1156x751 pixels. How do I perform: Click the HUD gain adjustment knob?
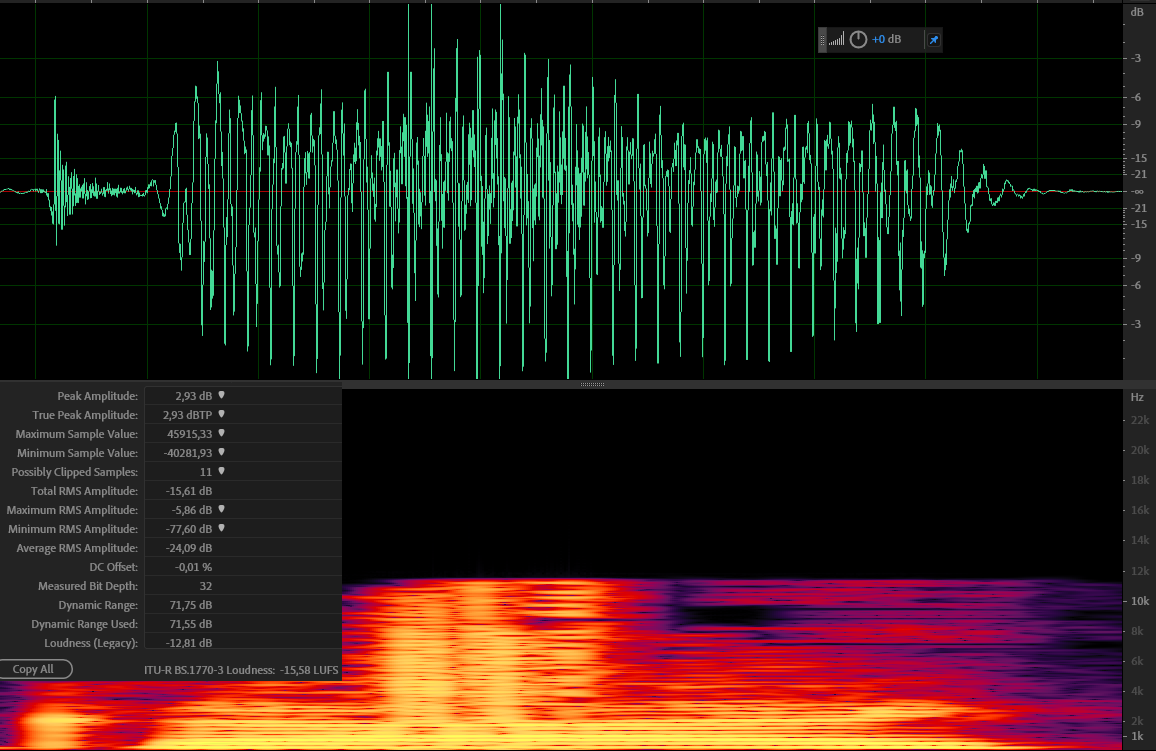[858, 40]
